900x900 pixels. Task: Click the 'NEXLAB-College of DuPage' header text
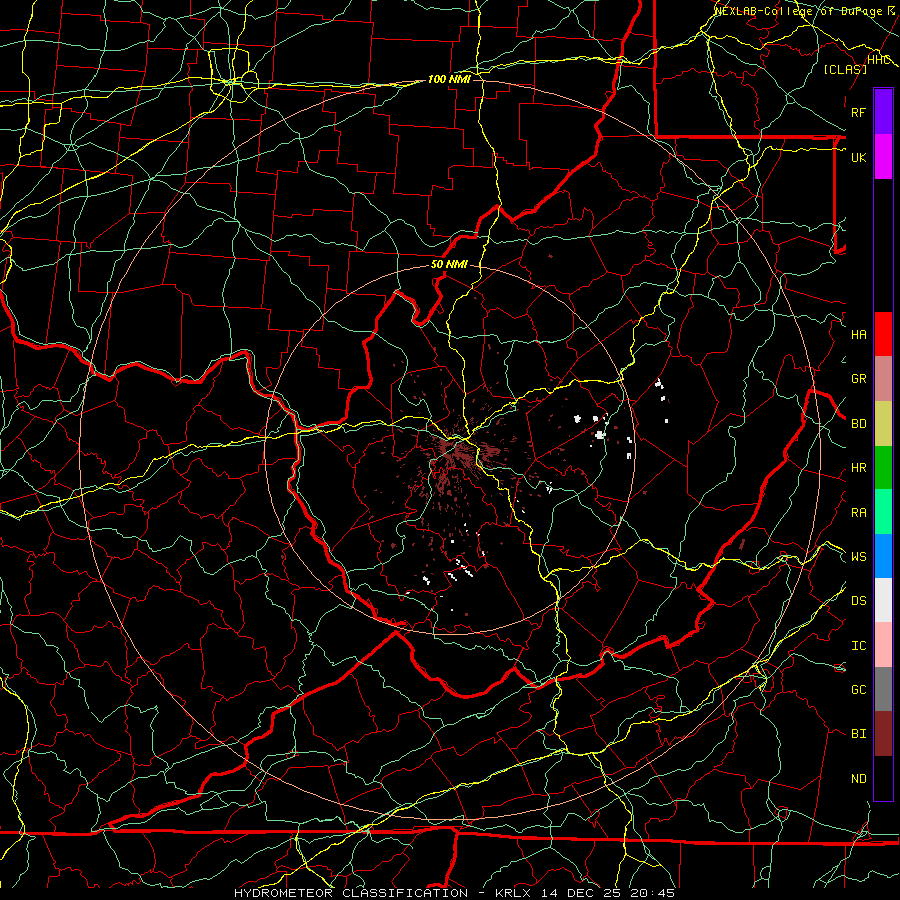point(800,11)
